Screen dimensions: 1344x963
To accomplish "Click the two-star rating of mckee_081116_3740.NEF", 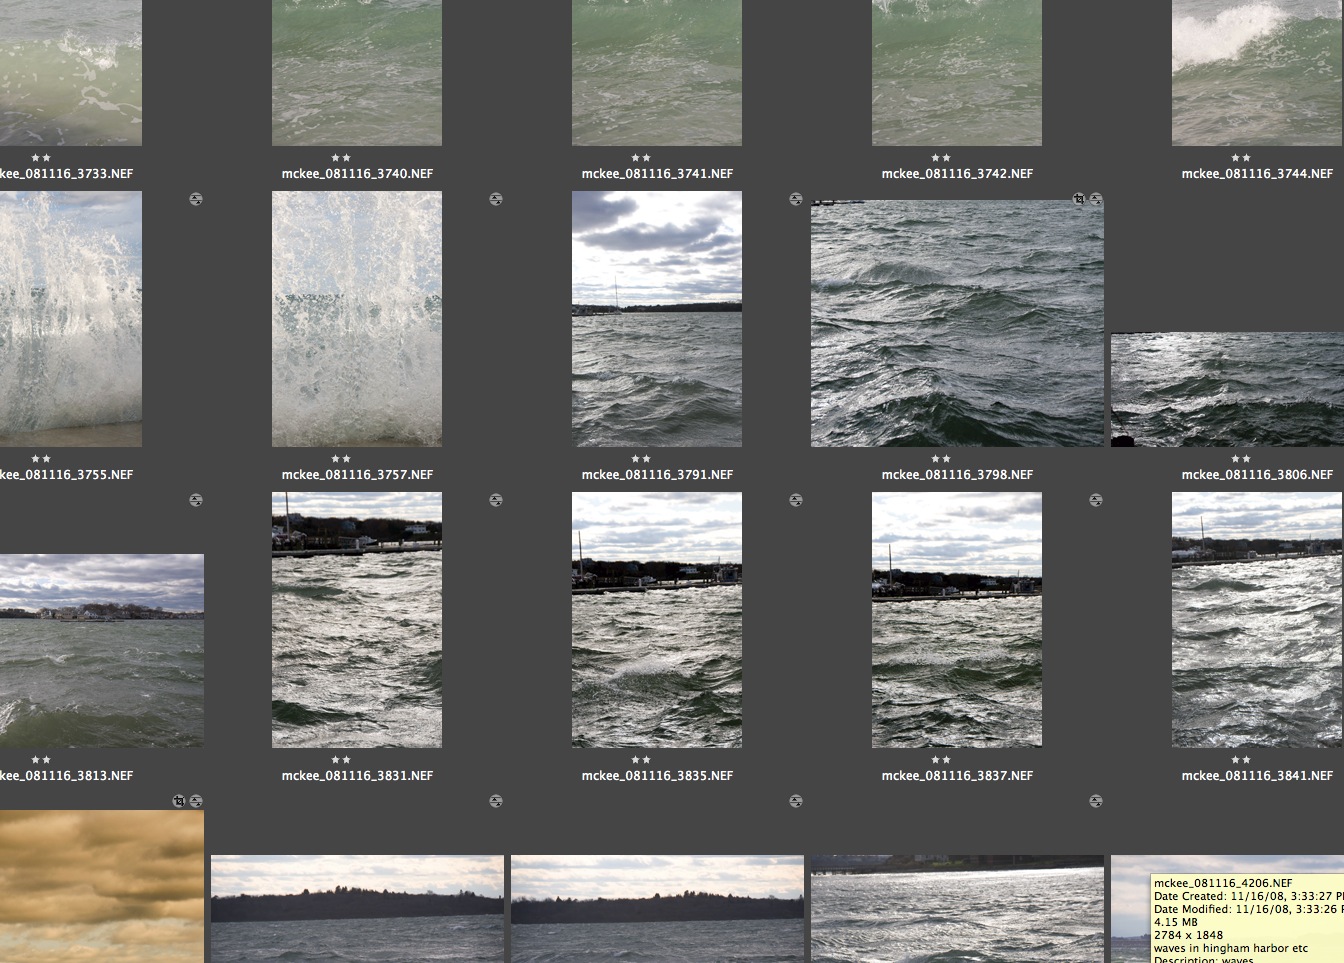I will (x=341, y=158).
